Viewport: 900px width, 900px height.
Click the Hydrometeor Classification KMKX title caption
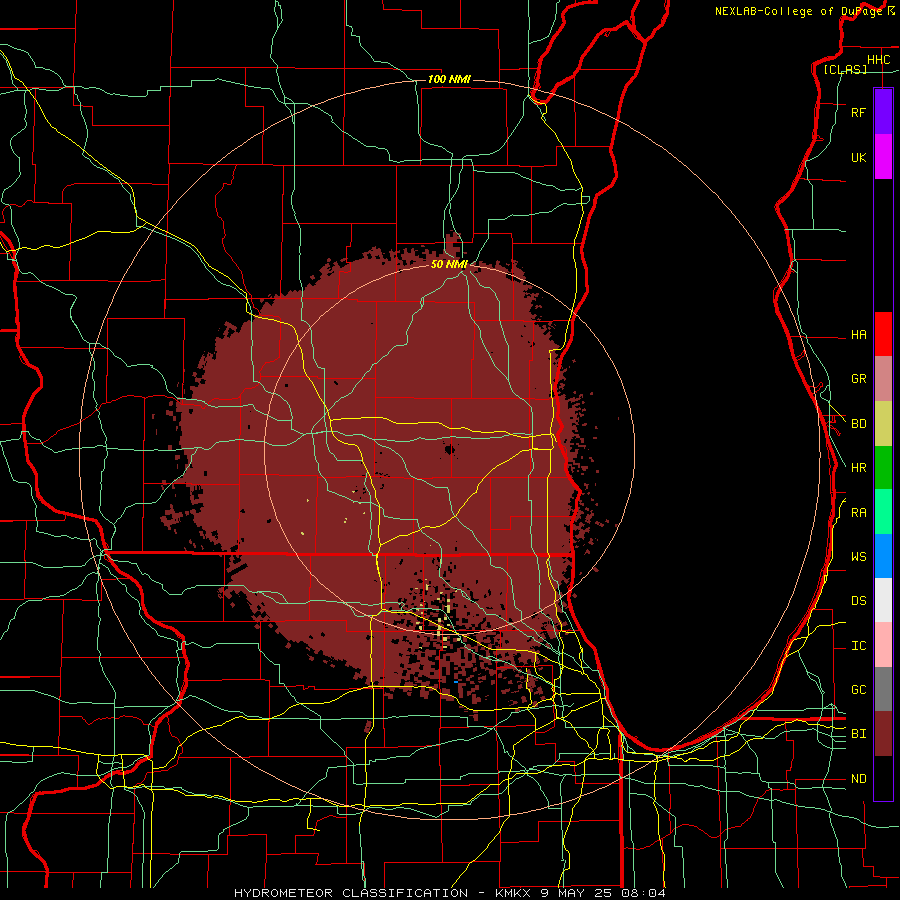[x=450, y=893]
